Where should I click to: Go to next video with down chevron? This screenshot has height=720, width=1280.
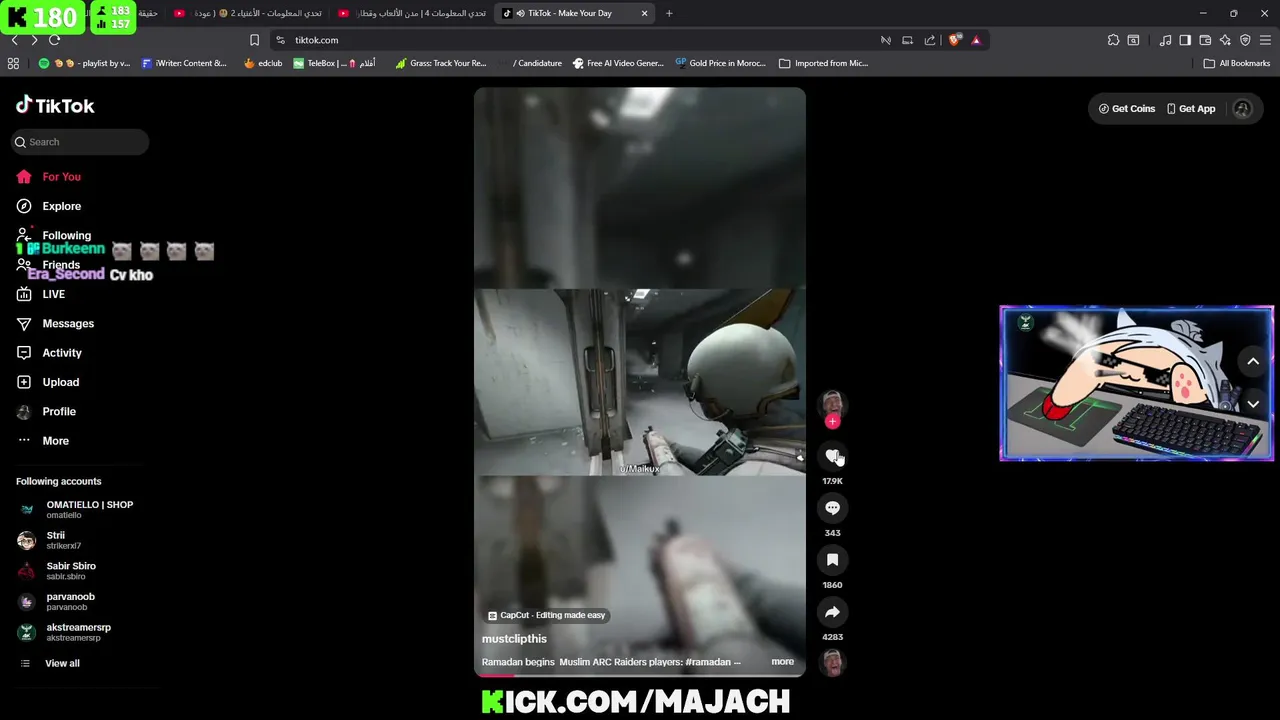pyautogui.click(x=1253, y=404)
